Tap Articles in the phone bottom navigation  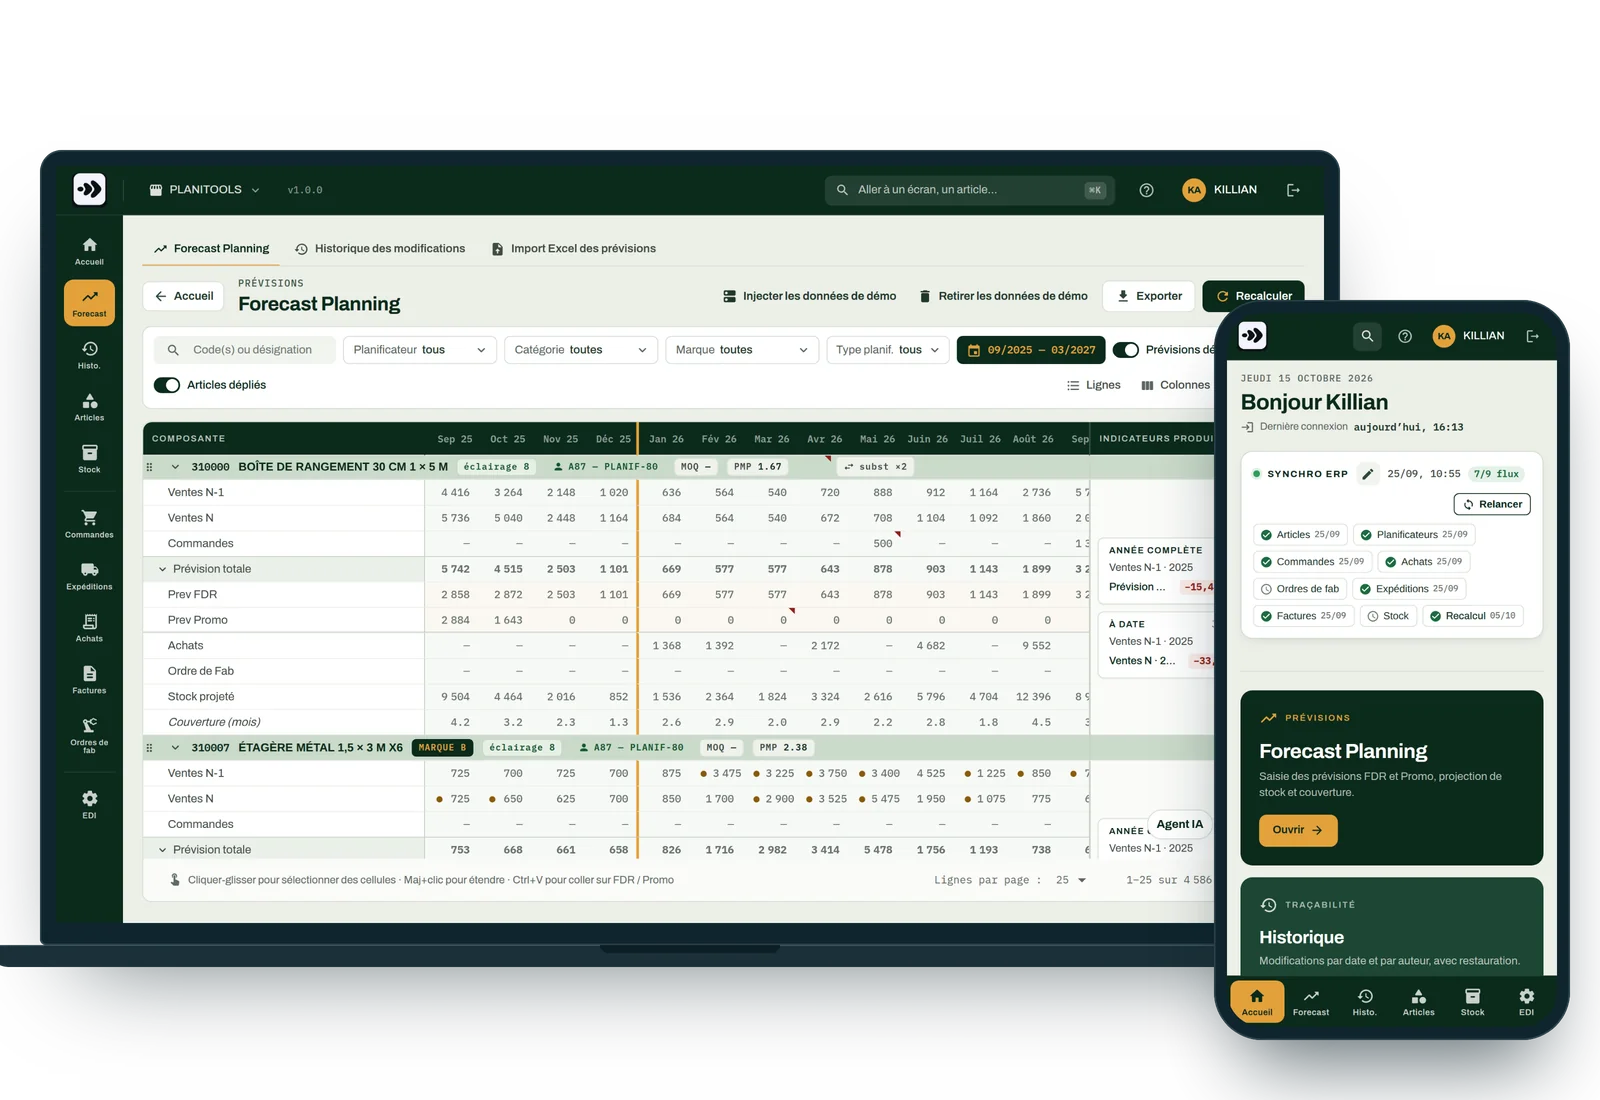pyautogui.click(x=1418, y=1002)
